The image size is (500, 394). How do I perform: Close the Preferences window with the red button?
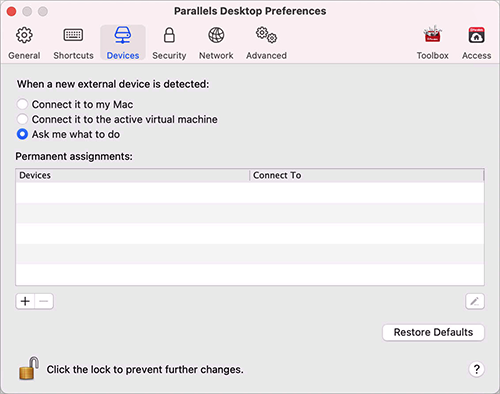(x=11, y=11)
